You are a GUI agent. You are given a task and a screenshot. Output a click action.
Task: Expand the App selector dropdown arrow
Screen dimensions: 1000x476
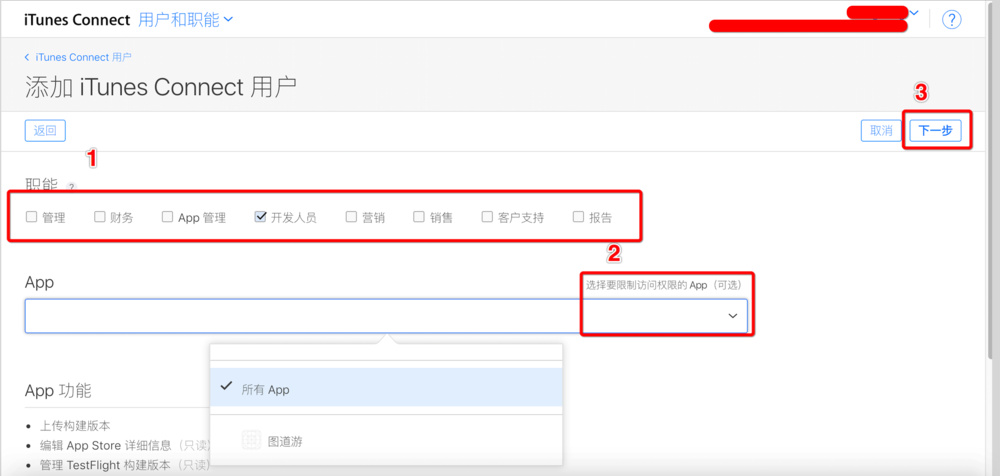733,316
